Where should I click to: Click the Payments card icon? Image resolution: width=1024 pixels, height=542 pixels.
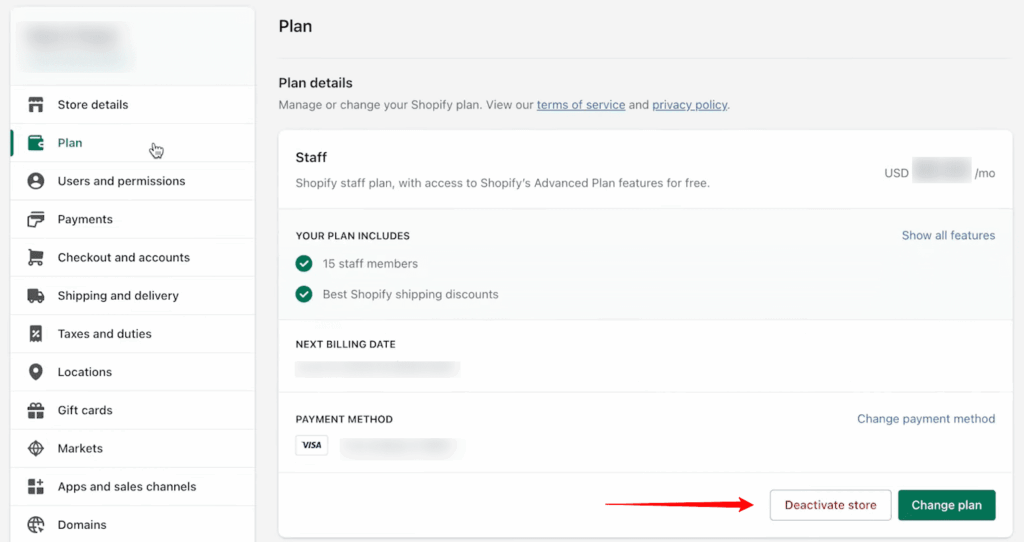[36, 219]
